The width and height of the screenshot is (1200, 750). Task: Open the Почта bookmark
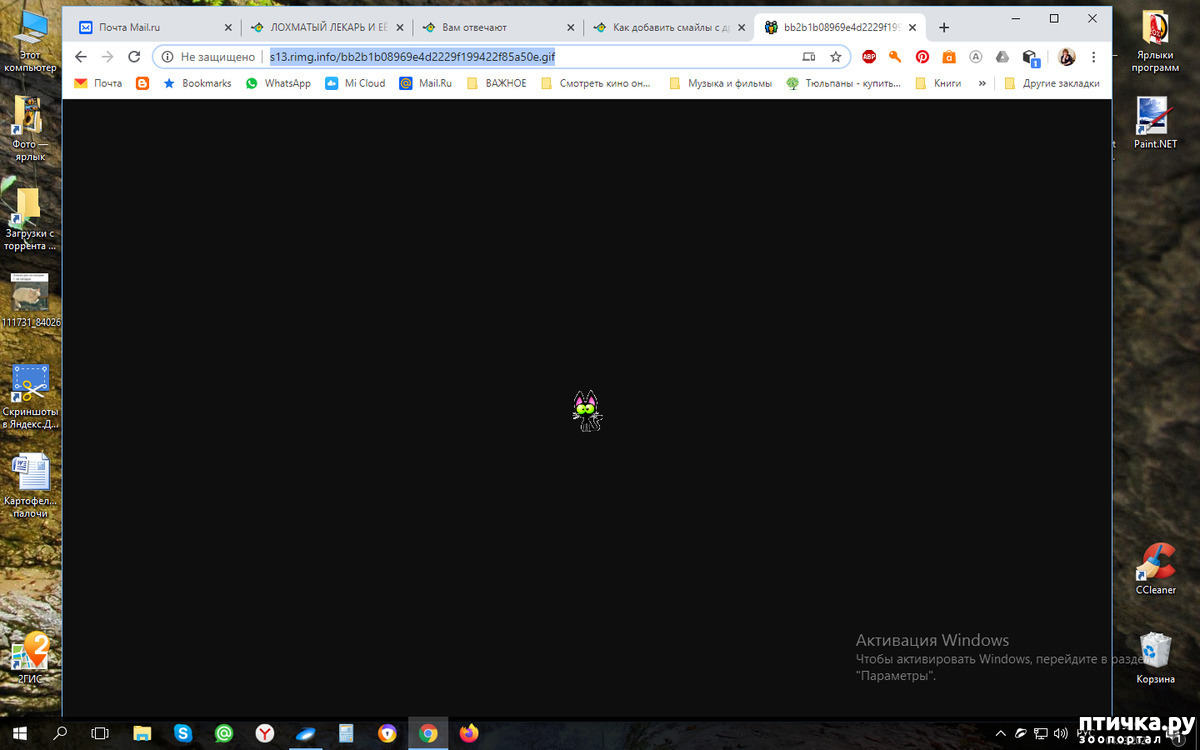[x=98, y=83]
